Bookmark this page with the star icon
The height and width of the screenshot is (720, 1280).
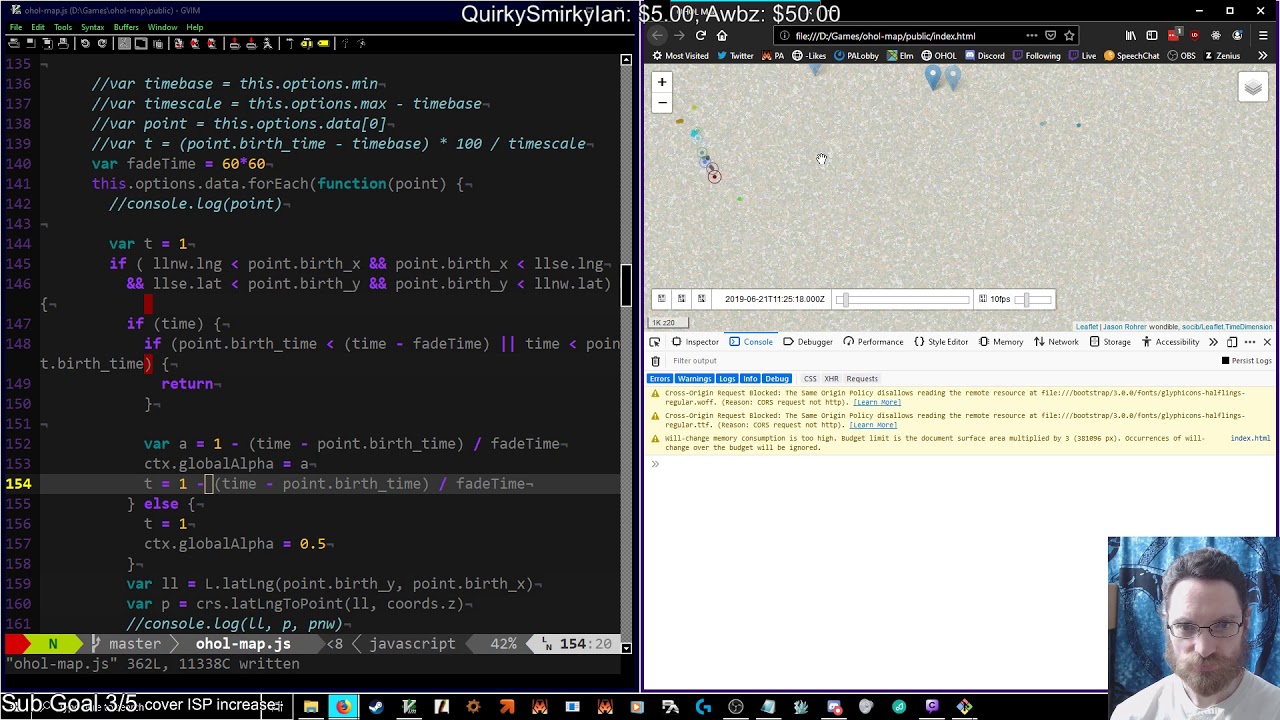coord(1069,35)
